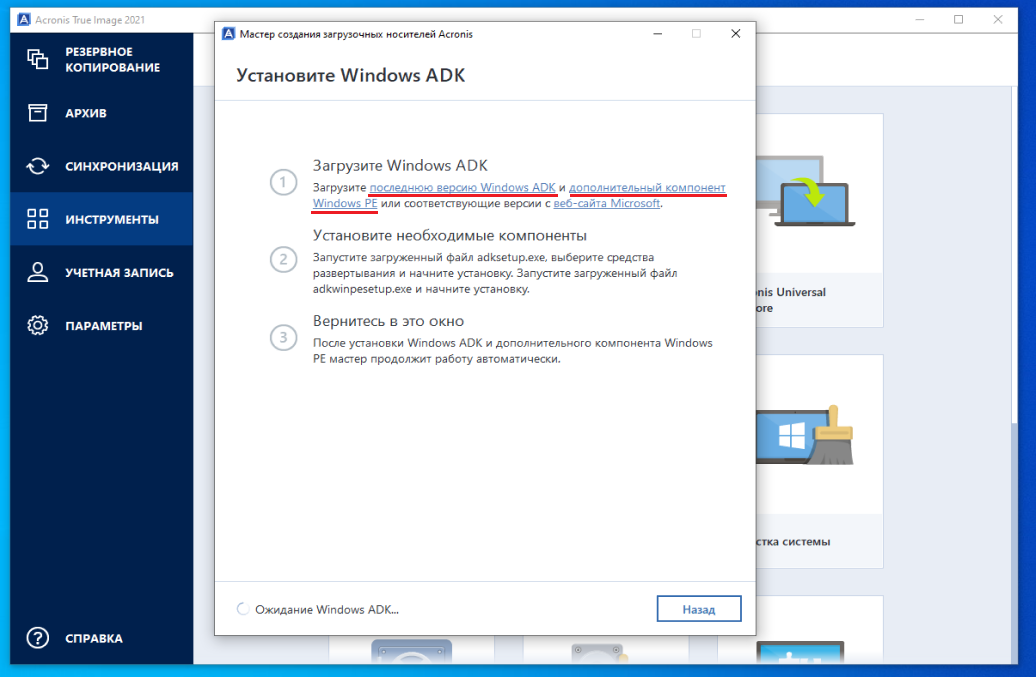This screenshot has width=1036, height=677.
Task: Click the Установите необходимые компоненты heading
Action: (450, 236)
